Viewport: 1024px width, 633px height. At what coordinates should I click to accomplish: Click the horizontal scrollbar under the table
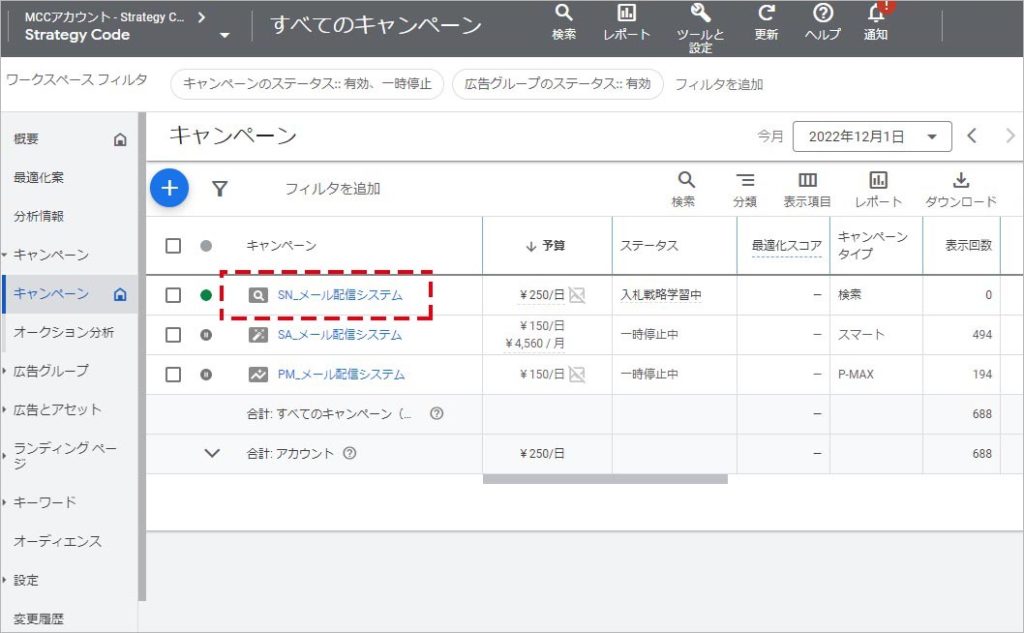tap(604, 479)
